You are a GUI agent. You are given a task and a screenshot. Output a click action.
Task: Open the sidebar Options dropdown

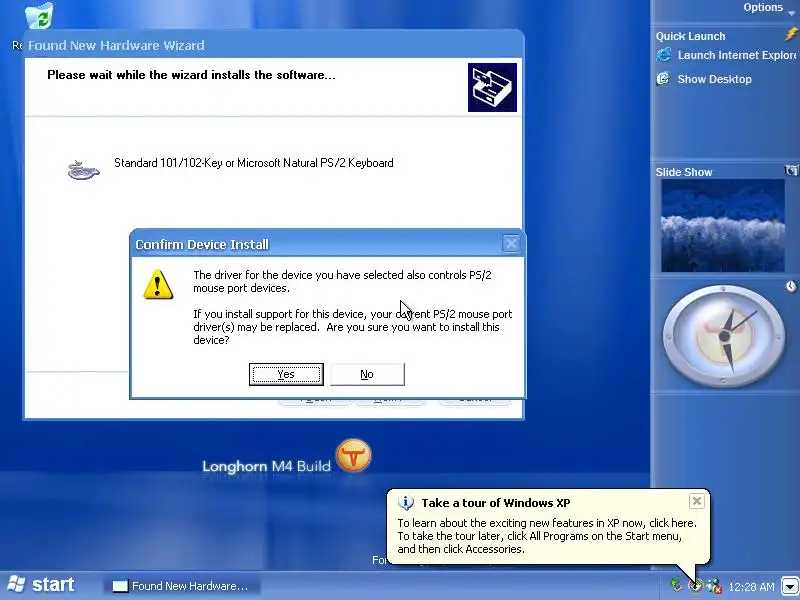pos(768,8)
